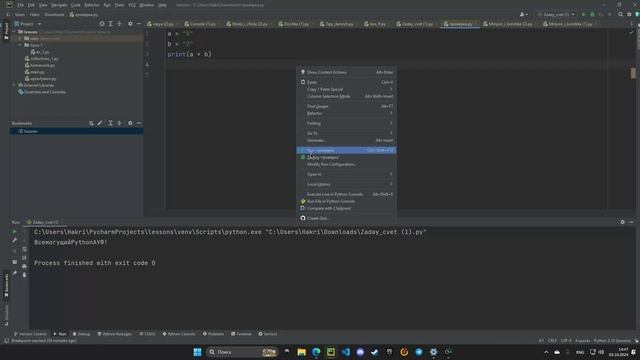The width and height of the screenshot is (640, 360).
Task: Toggle tool window bars icon in status bar corner
Action: [6, 340]
